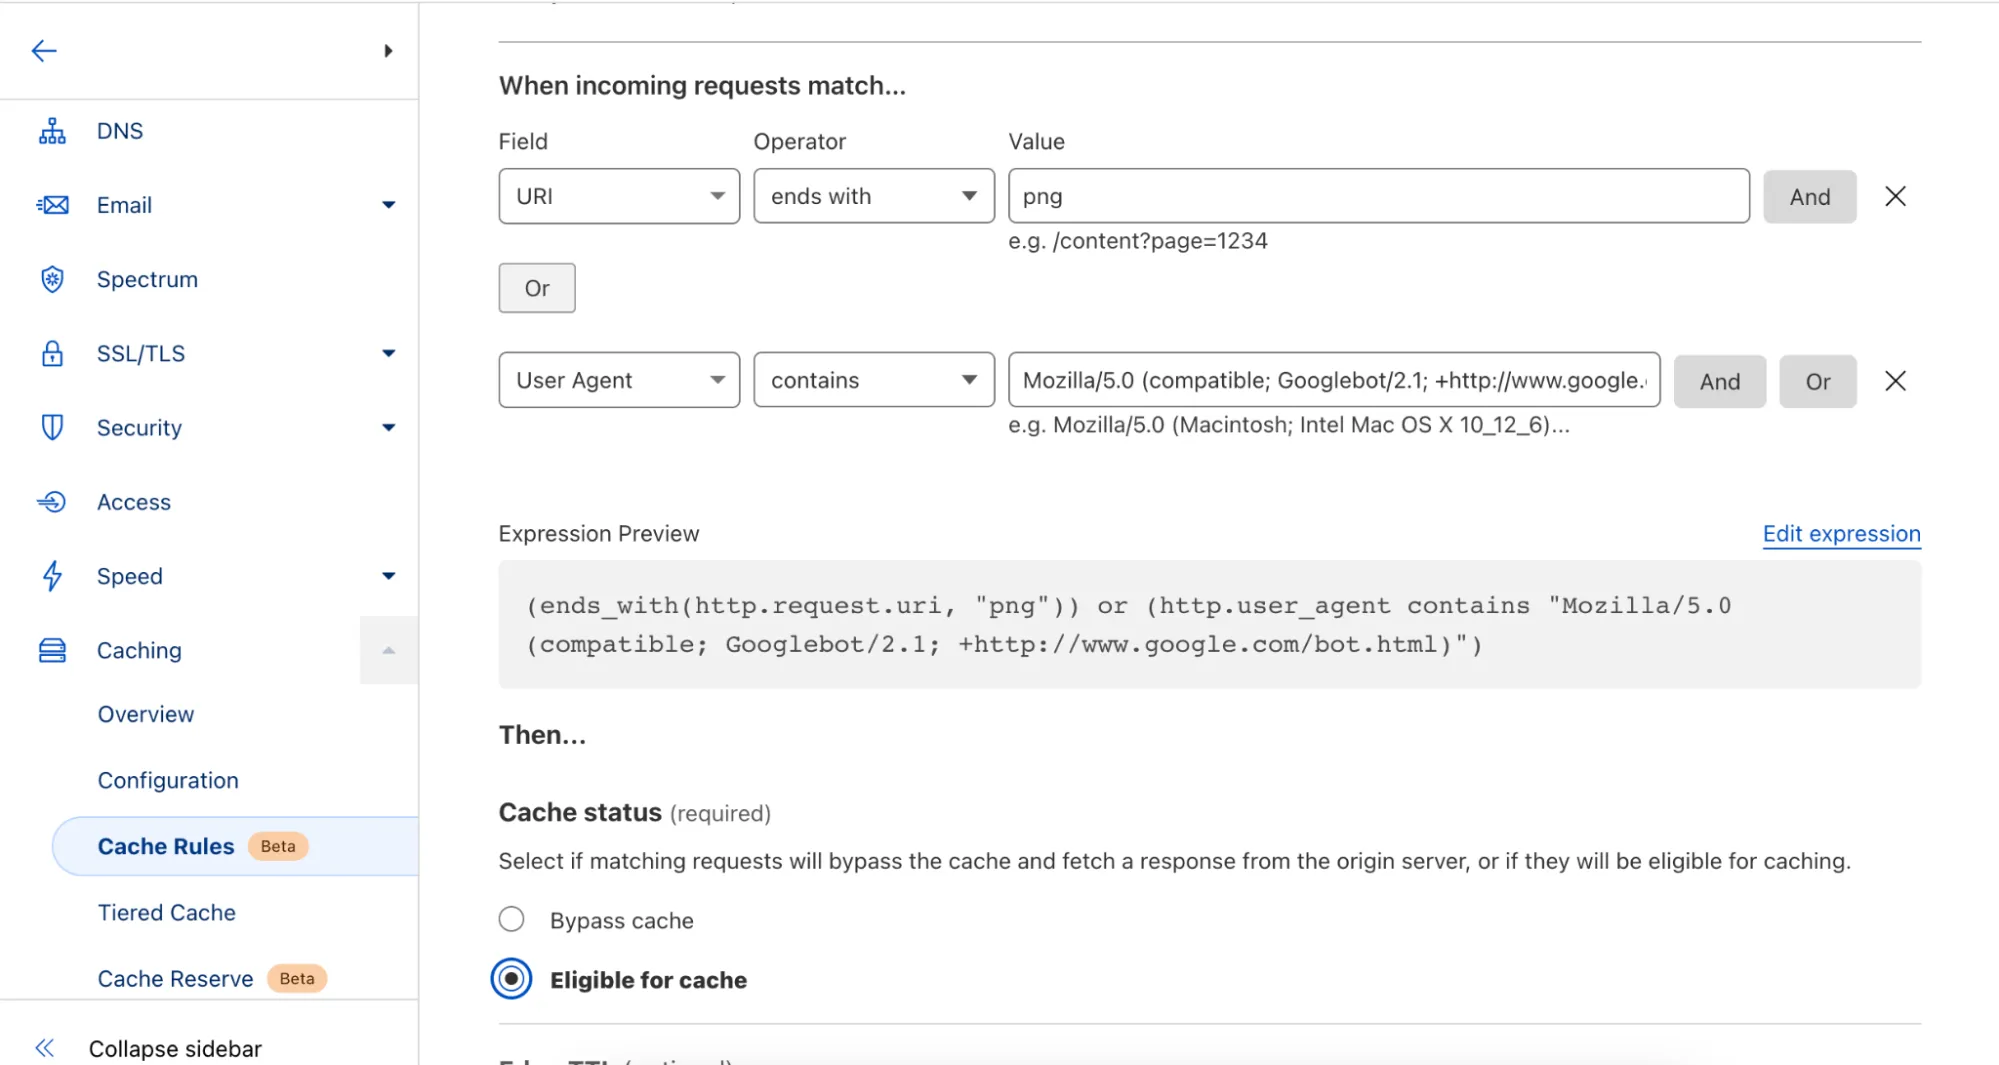Click the Speed lightning bolt icon

pos(52,576)
